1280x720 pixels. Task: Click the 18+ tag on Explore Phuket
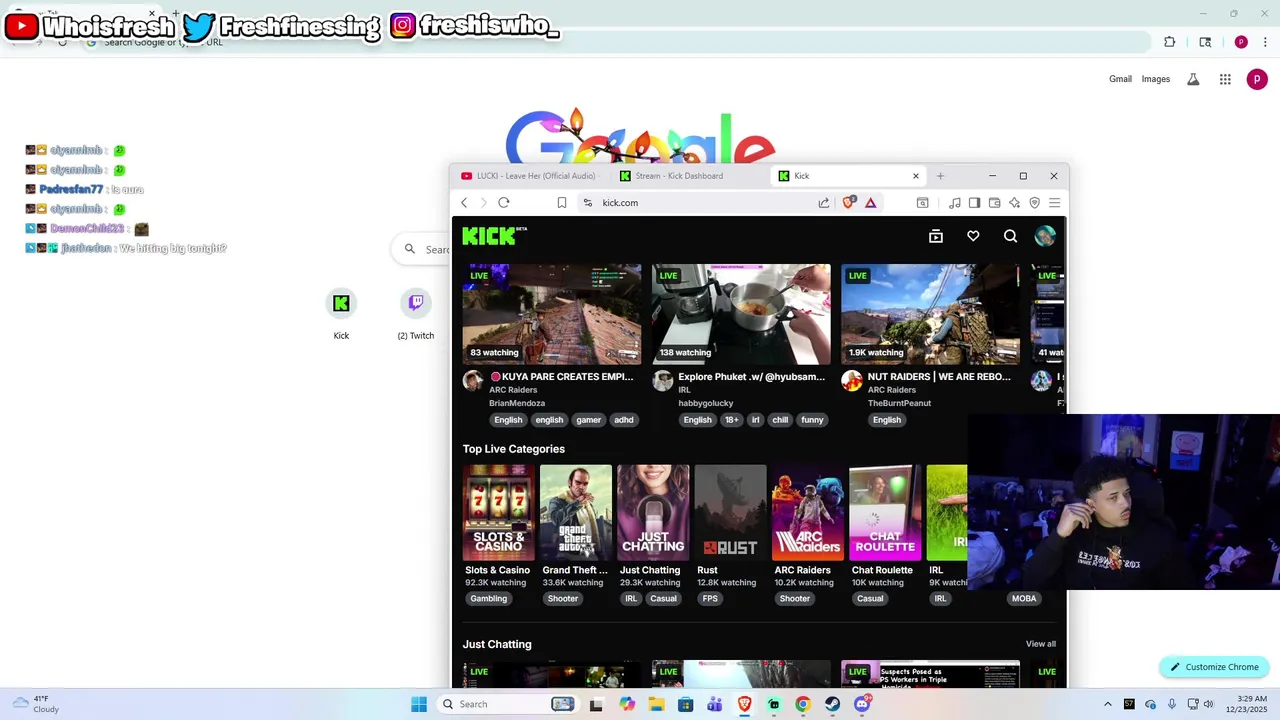tap(731, 420)
